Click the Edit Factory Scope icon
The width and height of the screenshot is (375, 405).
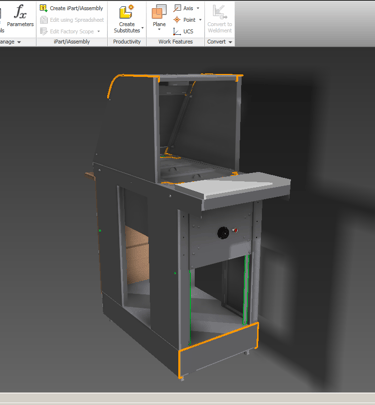pos(43,31)
